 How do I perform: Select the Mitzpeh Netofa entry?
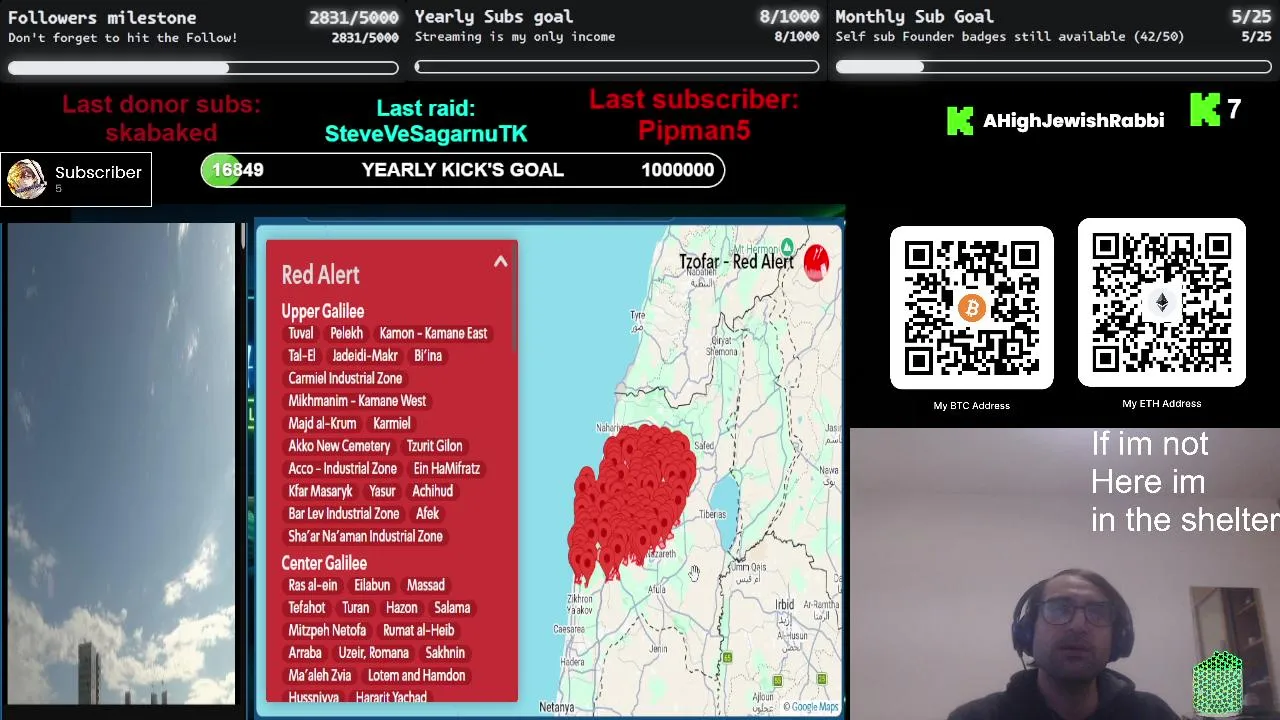point(327,630)
